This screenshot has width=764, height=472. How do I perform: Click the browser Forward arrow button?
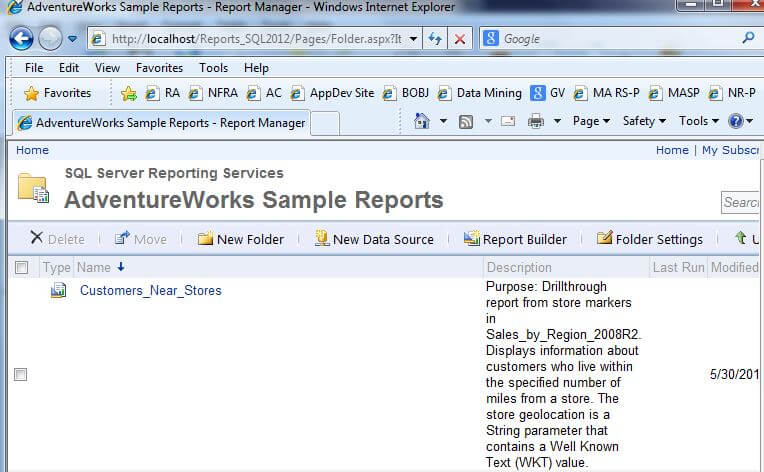pyautogui.click(x=50, y=38)
